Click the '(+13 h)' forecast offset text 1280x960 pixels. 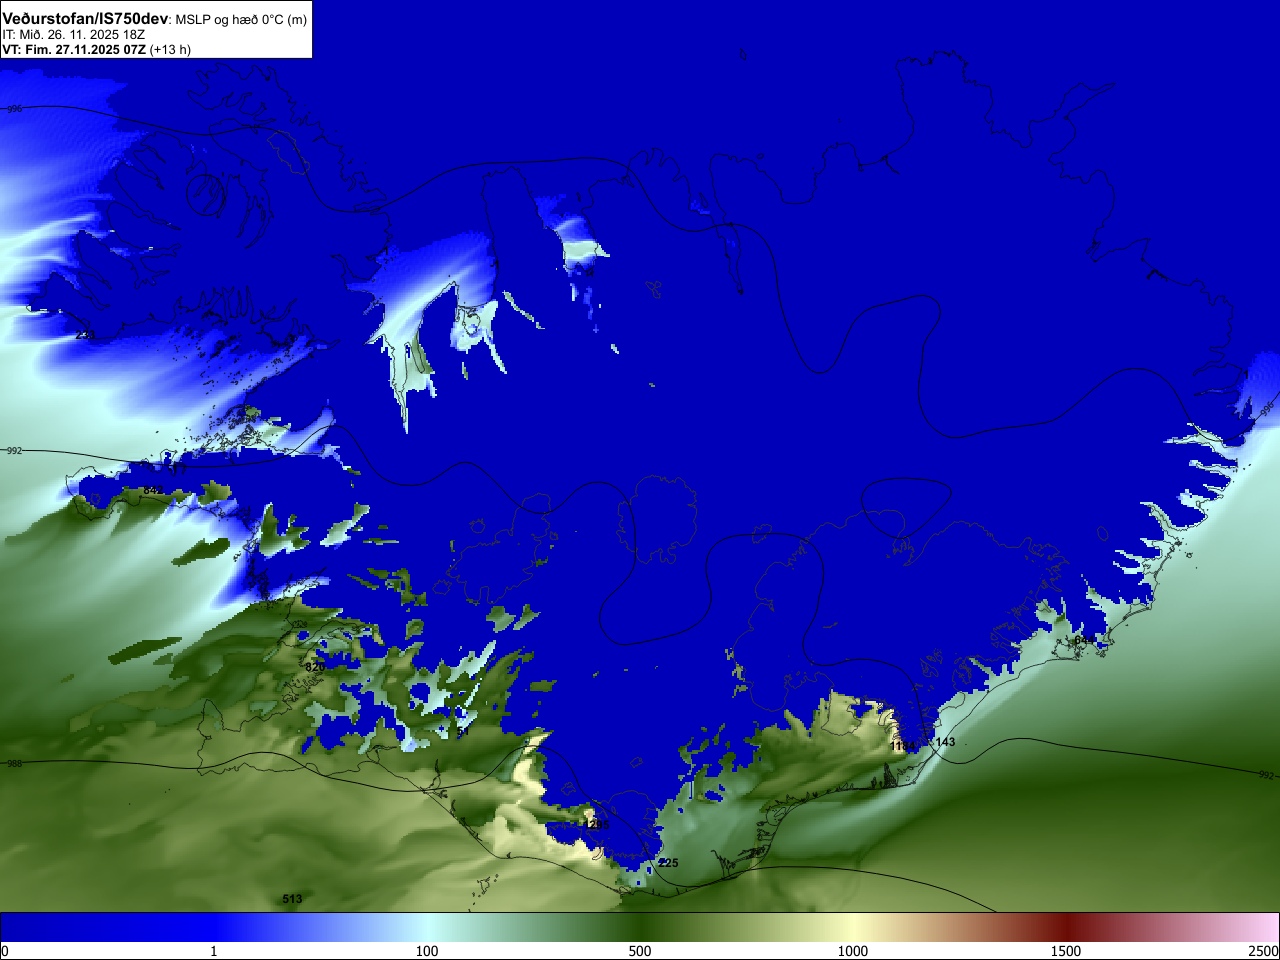(x=170, y=49)
